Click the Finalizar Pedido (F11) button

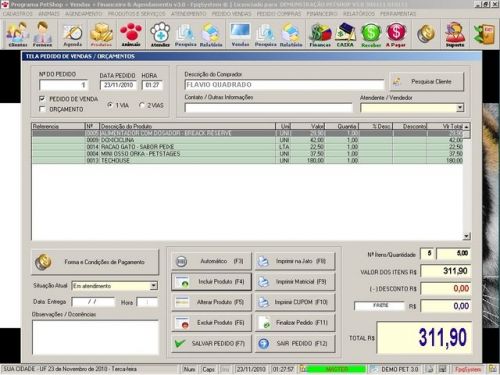(295, 323)
